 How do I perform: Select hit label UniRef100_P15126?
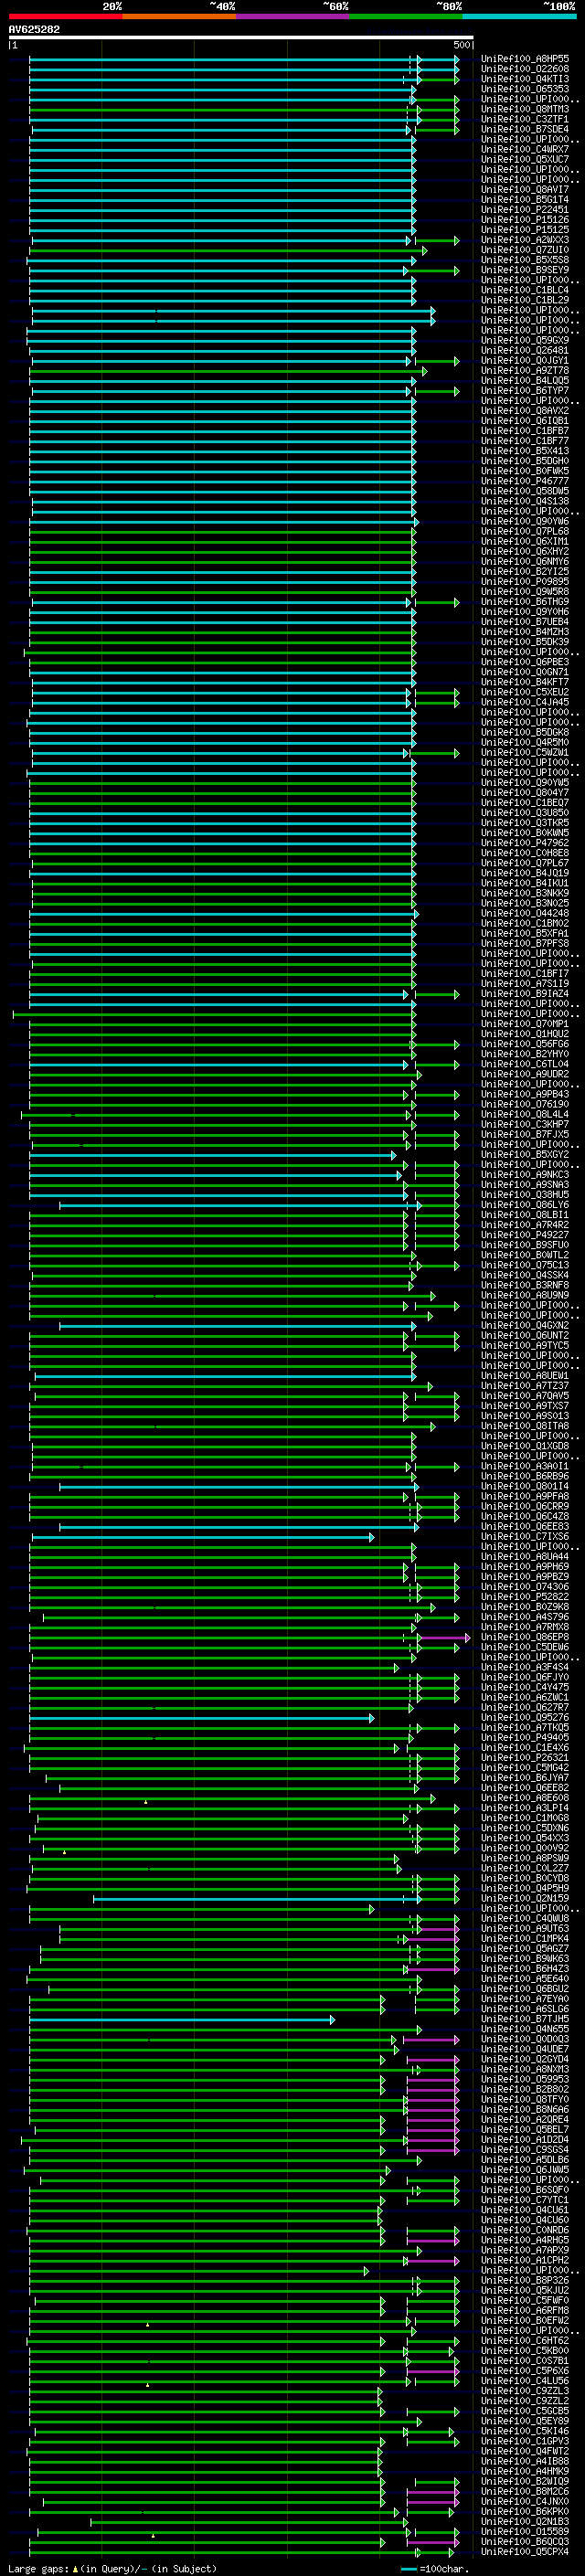[x=525, y=219]
